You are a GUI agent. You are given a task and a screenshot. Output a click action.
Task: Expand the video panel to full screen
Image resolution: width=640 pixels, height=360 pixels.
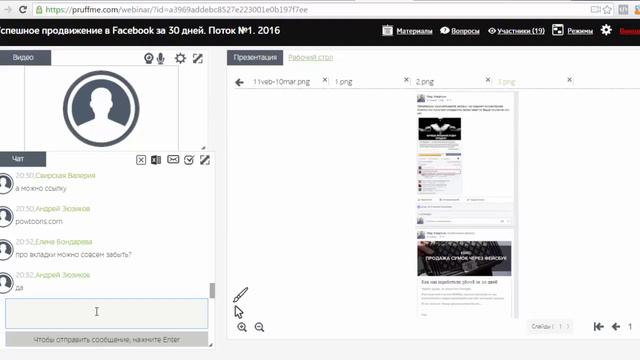(198, 58)
